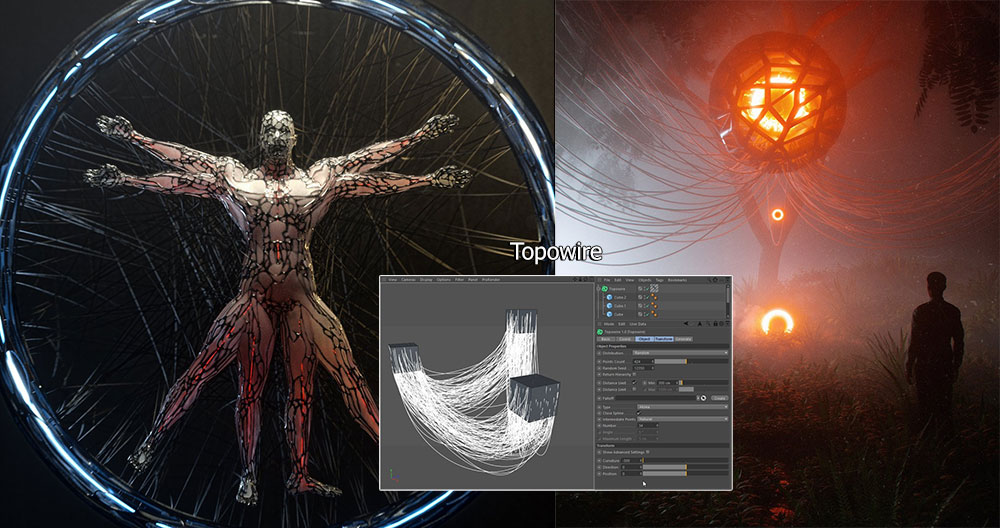Open the viewport View menu
Image resolution: width=1000 pixels, height=528 pixels.
pos(392,280)
